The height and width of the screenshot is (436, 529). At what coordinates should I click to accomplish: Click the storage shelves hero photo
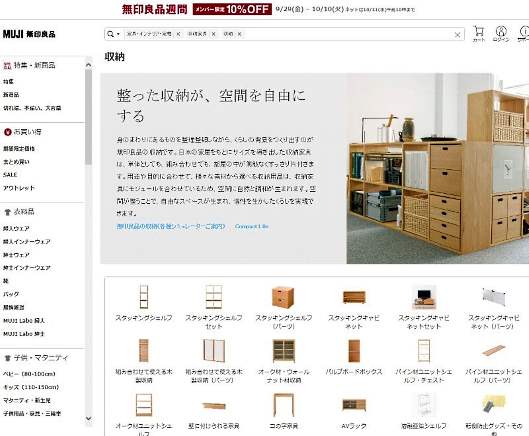point(438,168)
